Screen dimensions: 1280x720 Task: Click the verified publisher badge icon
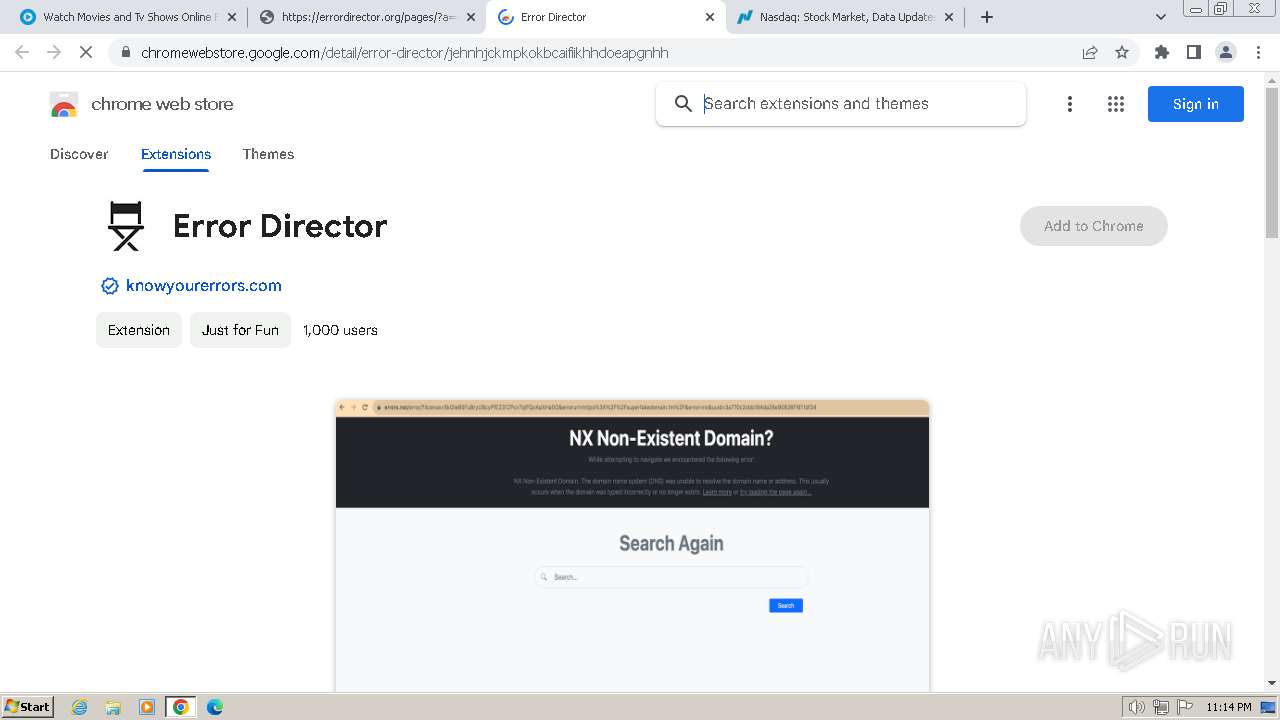(110, 286)
